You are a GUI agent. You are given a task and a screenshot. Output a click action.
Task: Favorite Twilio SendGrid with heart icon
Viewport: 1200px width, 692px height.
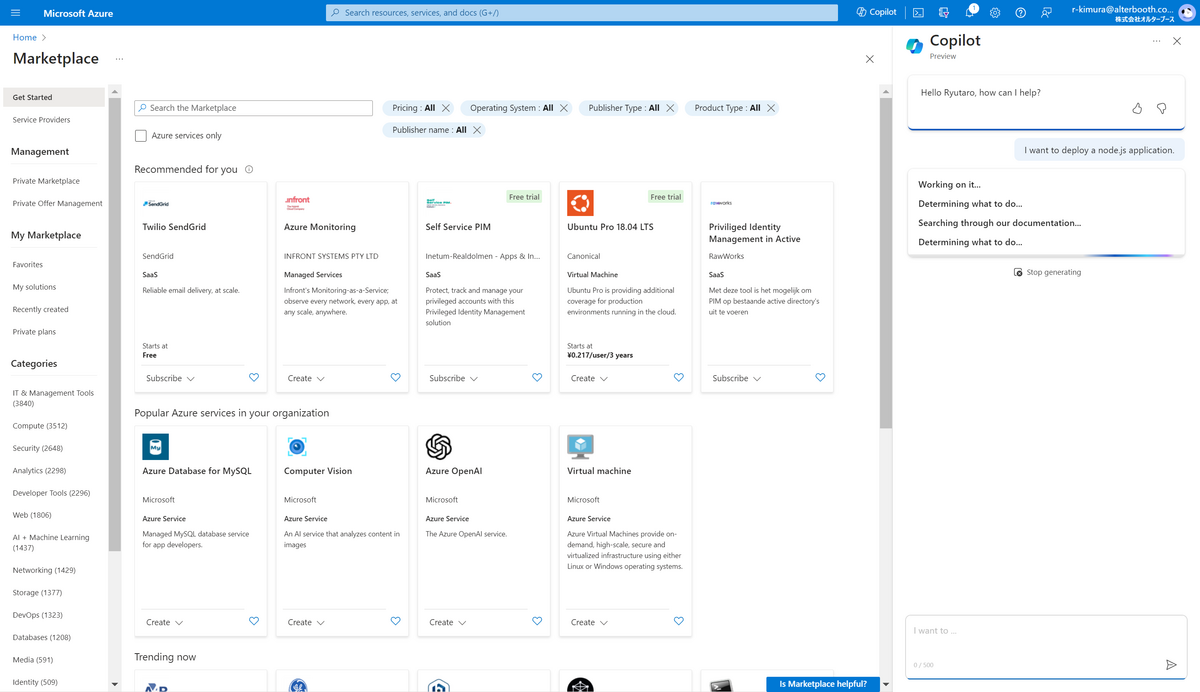pyautogui.click(x=253, y=378)
